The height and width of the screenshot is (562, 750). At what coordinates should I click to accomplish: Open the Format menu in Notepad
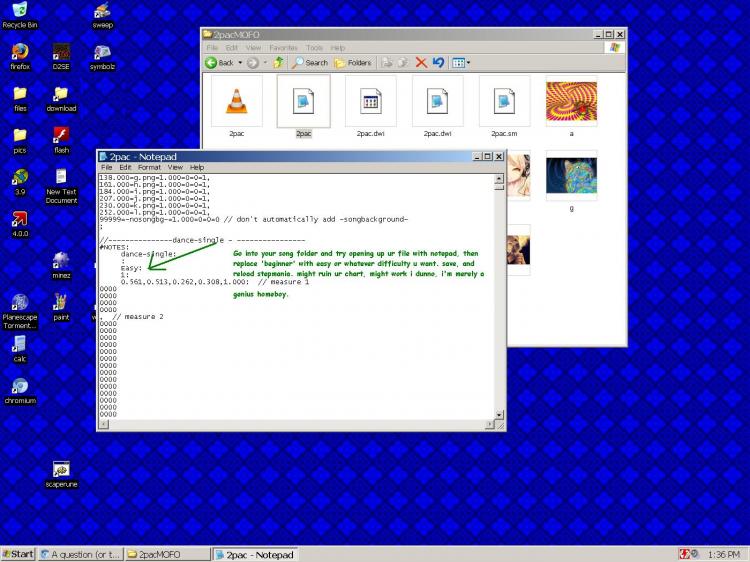point(148,167)
